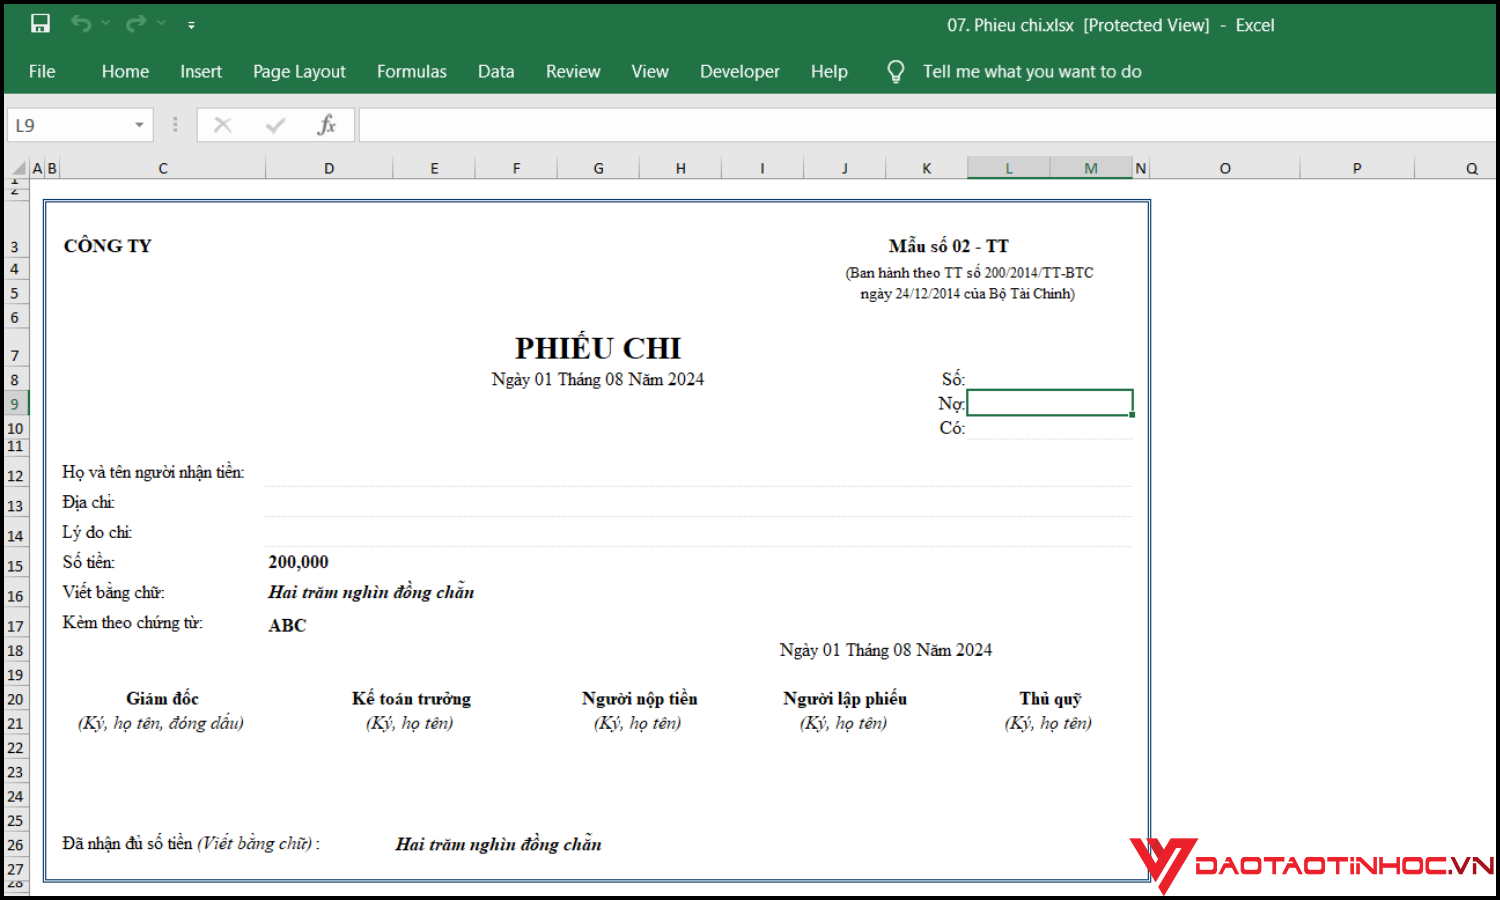Click the Redo arrow icon

pyautogui.click(x=136, y=24)
